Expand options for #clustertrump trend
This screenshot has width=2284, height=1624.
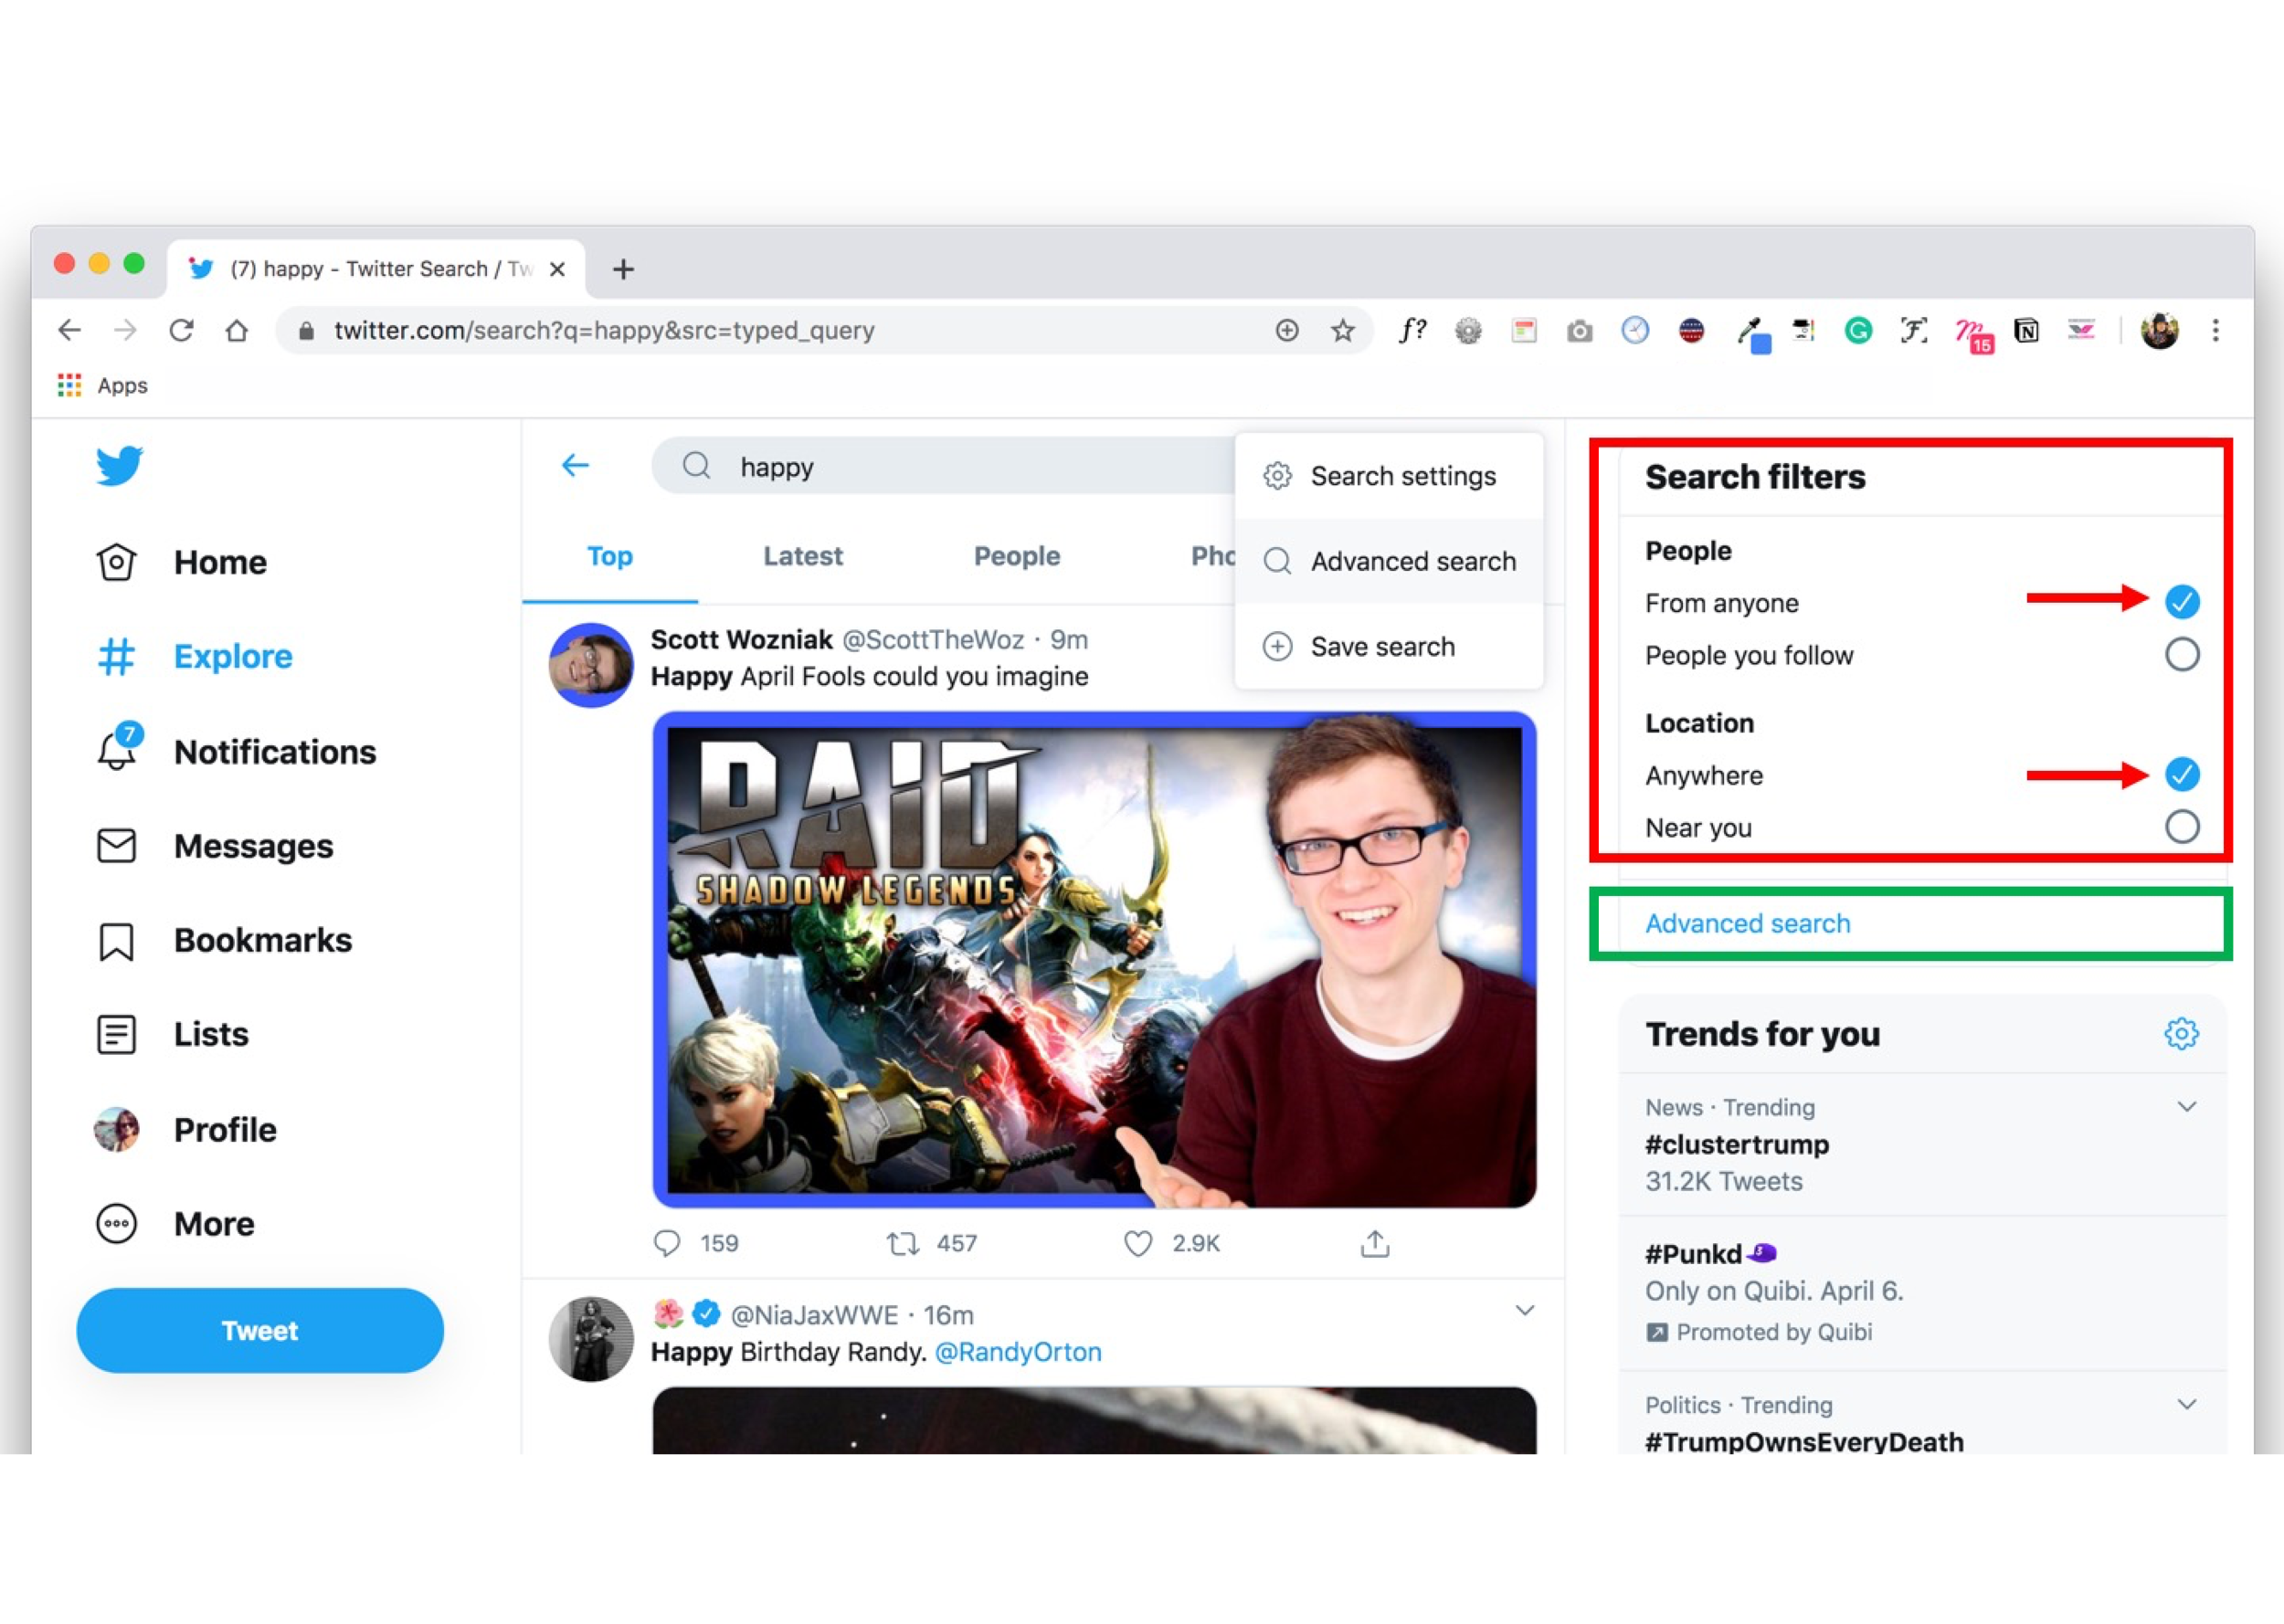tap(2187, 1106)
